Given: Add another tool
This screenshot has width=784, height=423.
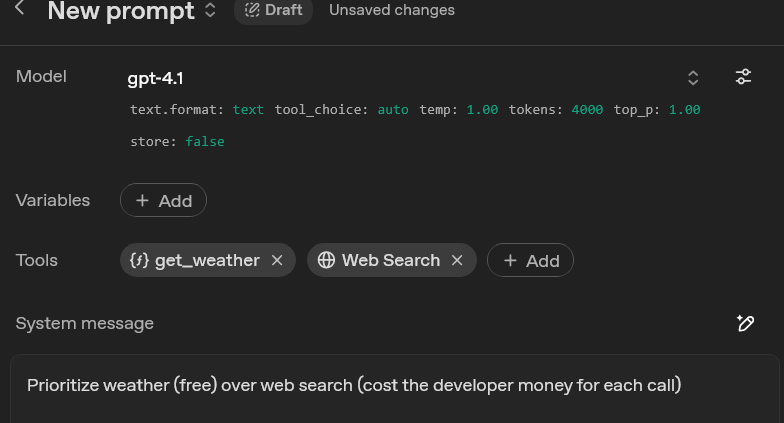Looking at the screenshot, I should tap(530, 260).
